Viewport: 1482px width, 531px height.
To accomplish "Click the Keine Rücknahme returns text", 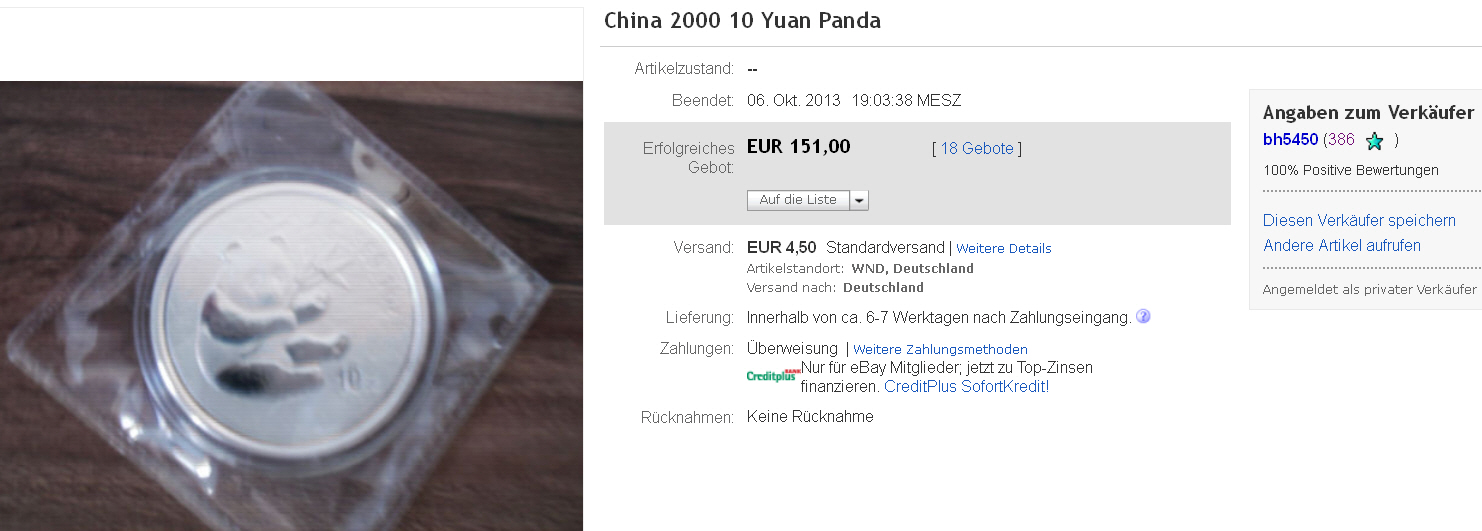I will [810, 417].
